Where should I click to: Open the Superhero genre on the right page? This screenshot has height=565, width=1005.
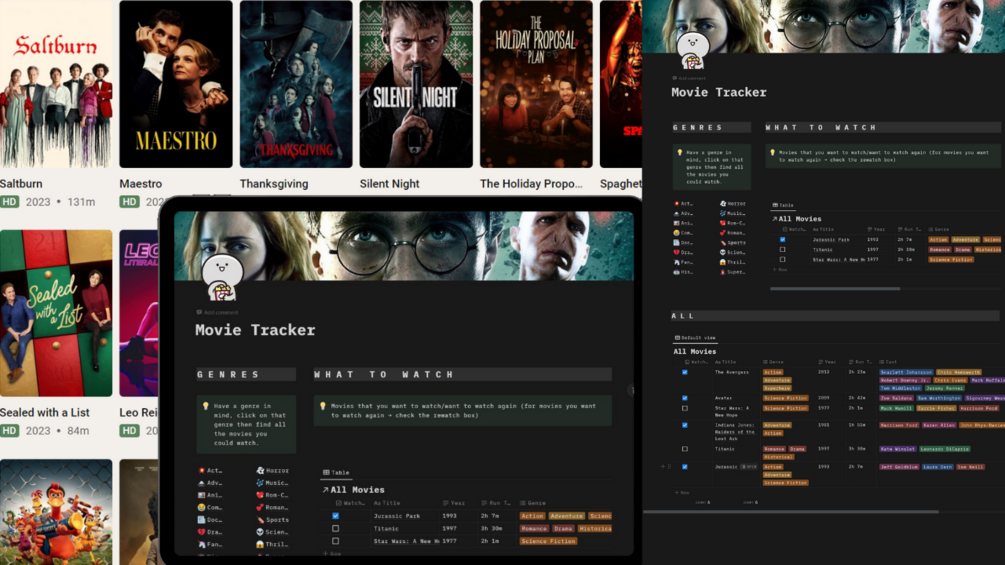[733, 272]
